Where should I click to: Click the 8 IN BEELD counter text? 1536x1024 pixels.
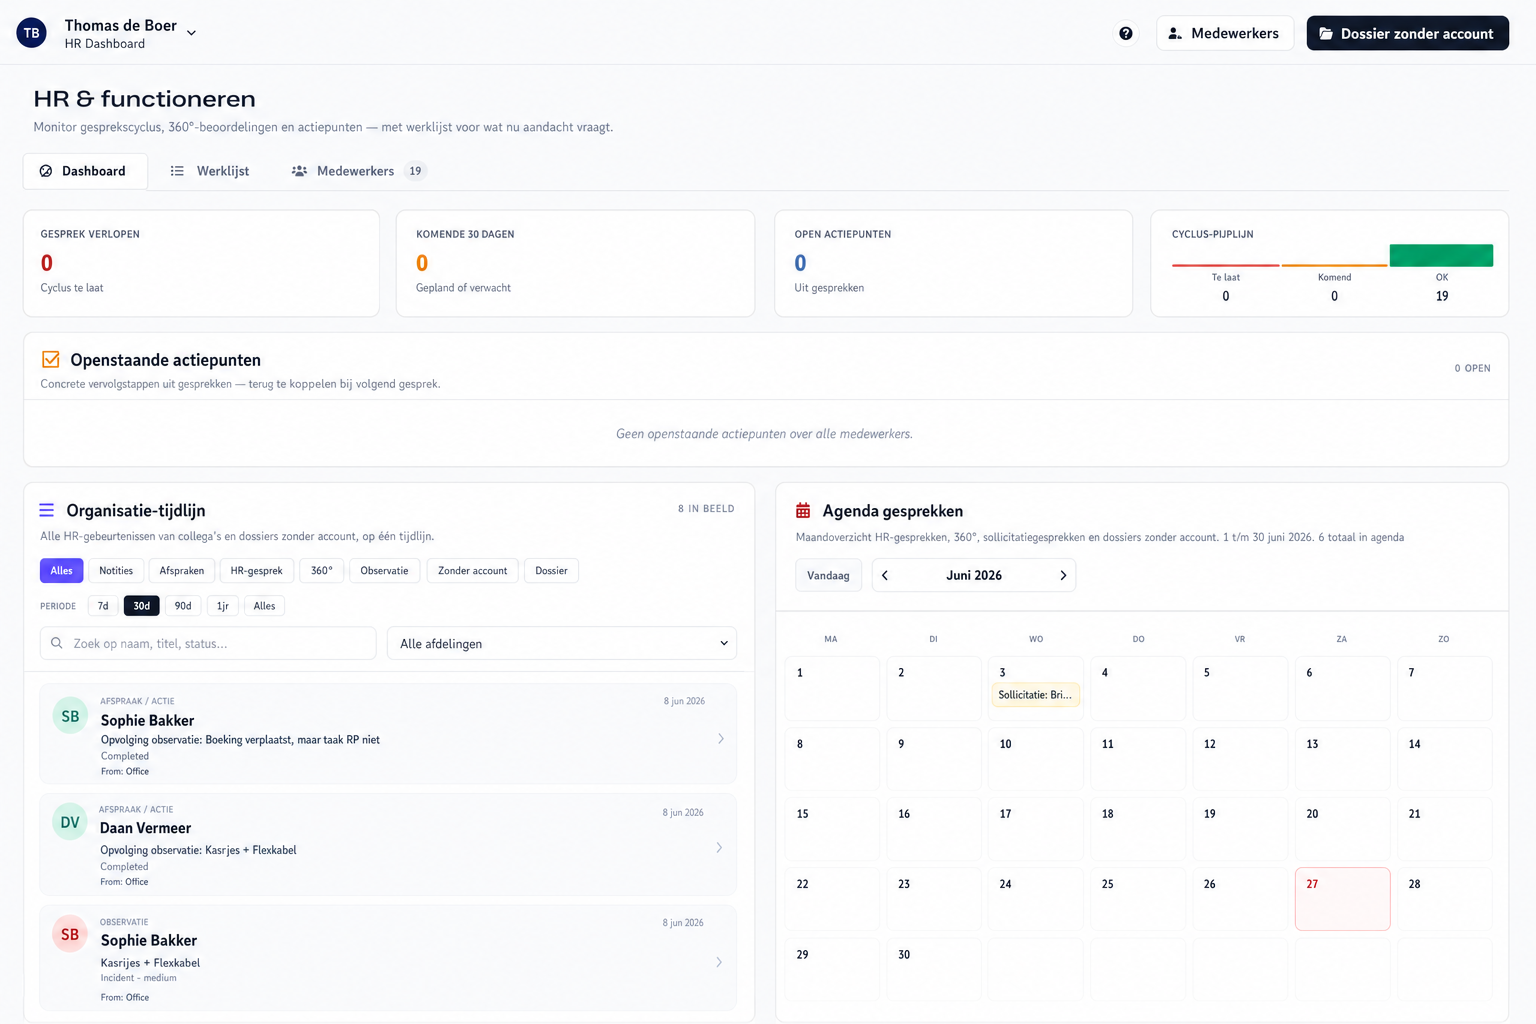click(706, 509)
